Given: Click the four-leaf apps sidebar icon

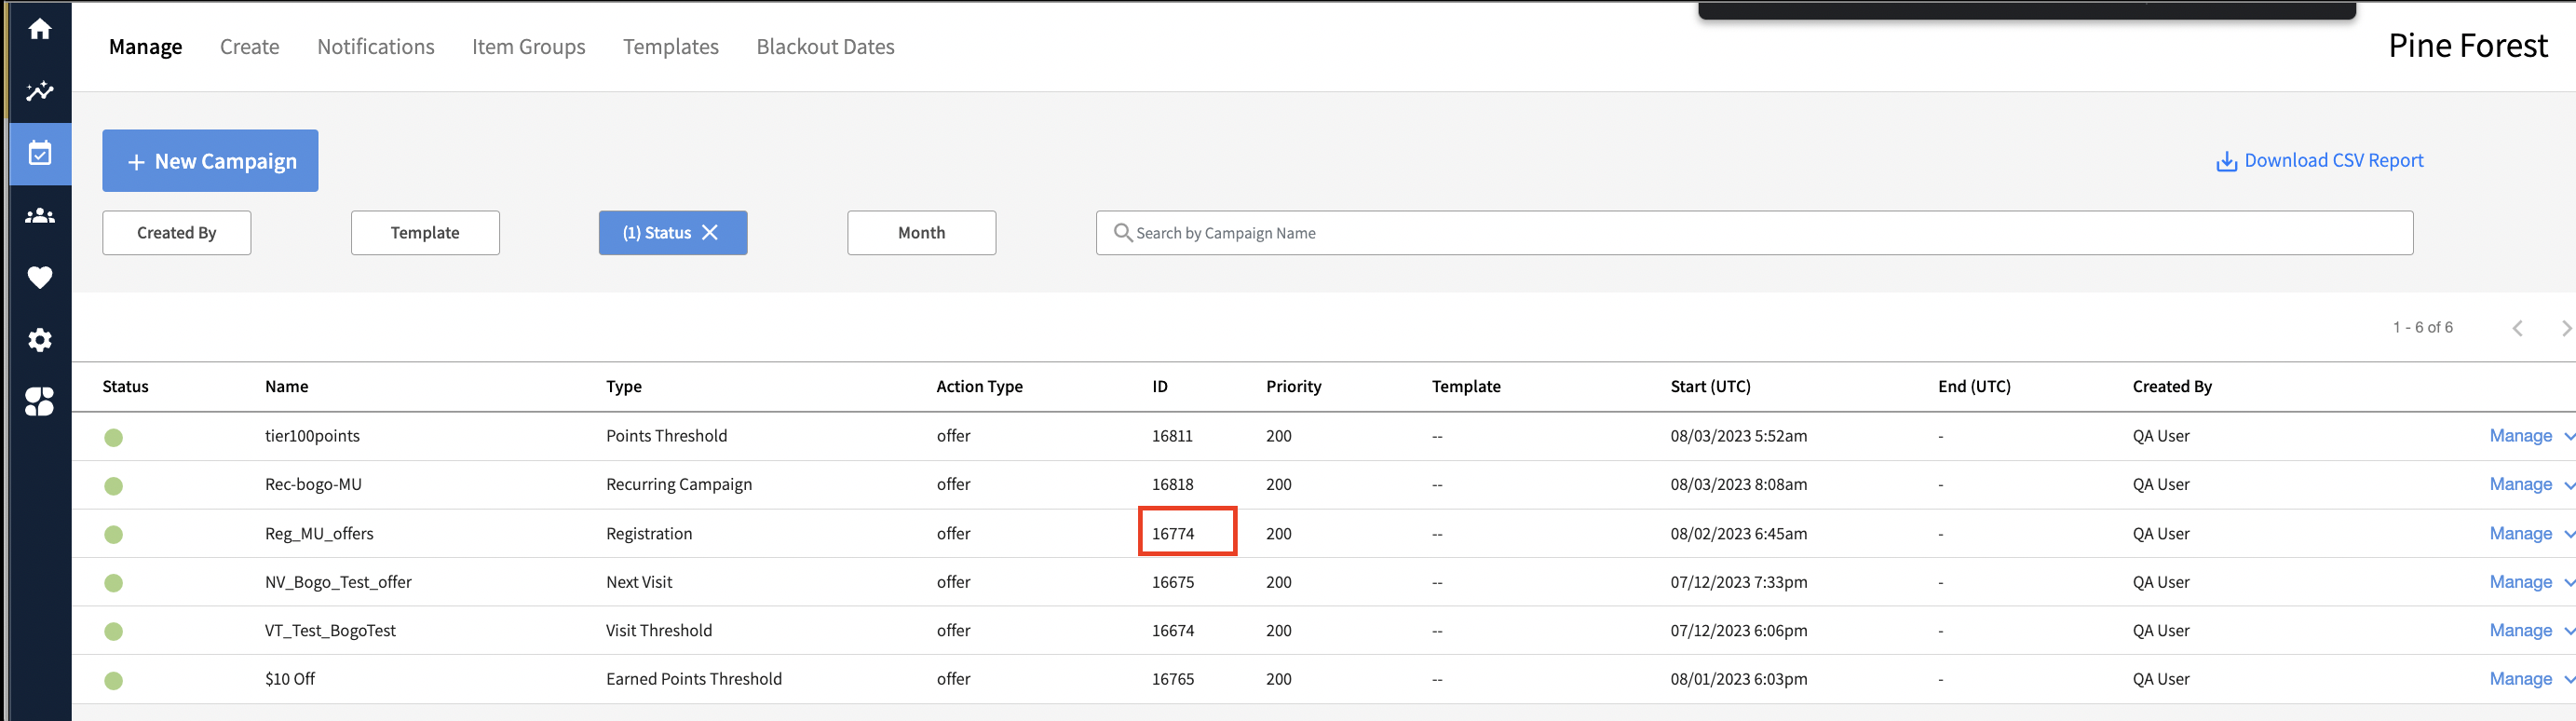Looking at the screenshot, I should (x=40, y=402).
